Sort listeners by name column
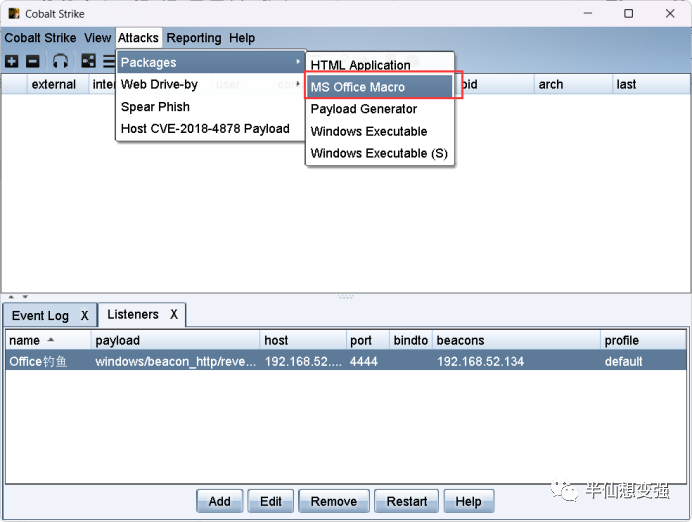Screen dimensions: 692x522 [x=49, y=341]
